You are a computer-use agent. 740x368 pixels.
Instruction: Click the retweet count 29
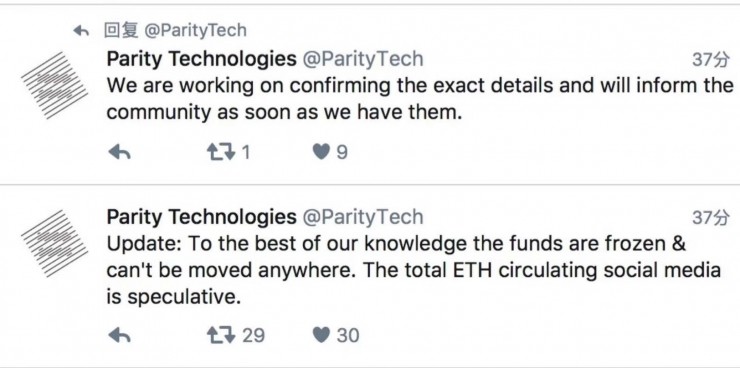coord(253,335)
